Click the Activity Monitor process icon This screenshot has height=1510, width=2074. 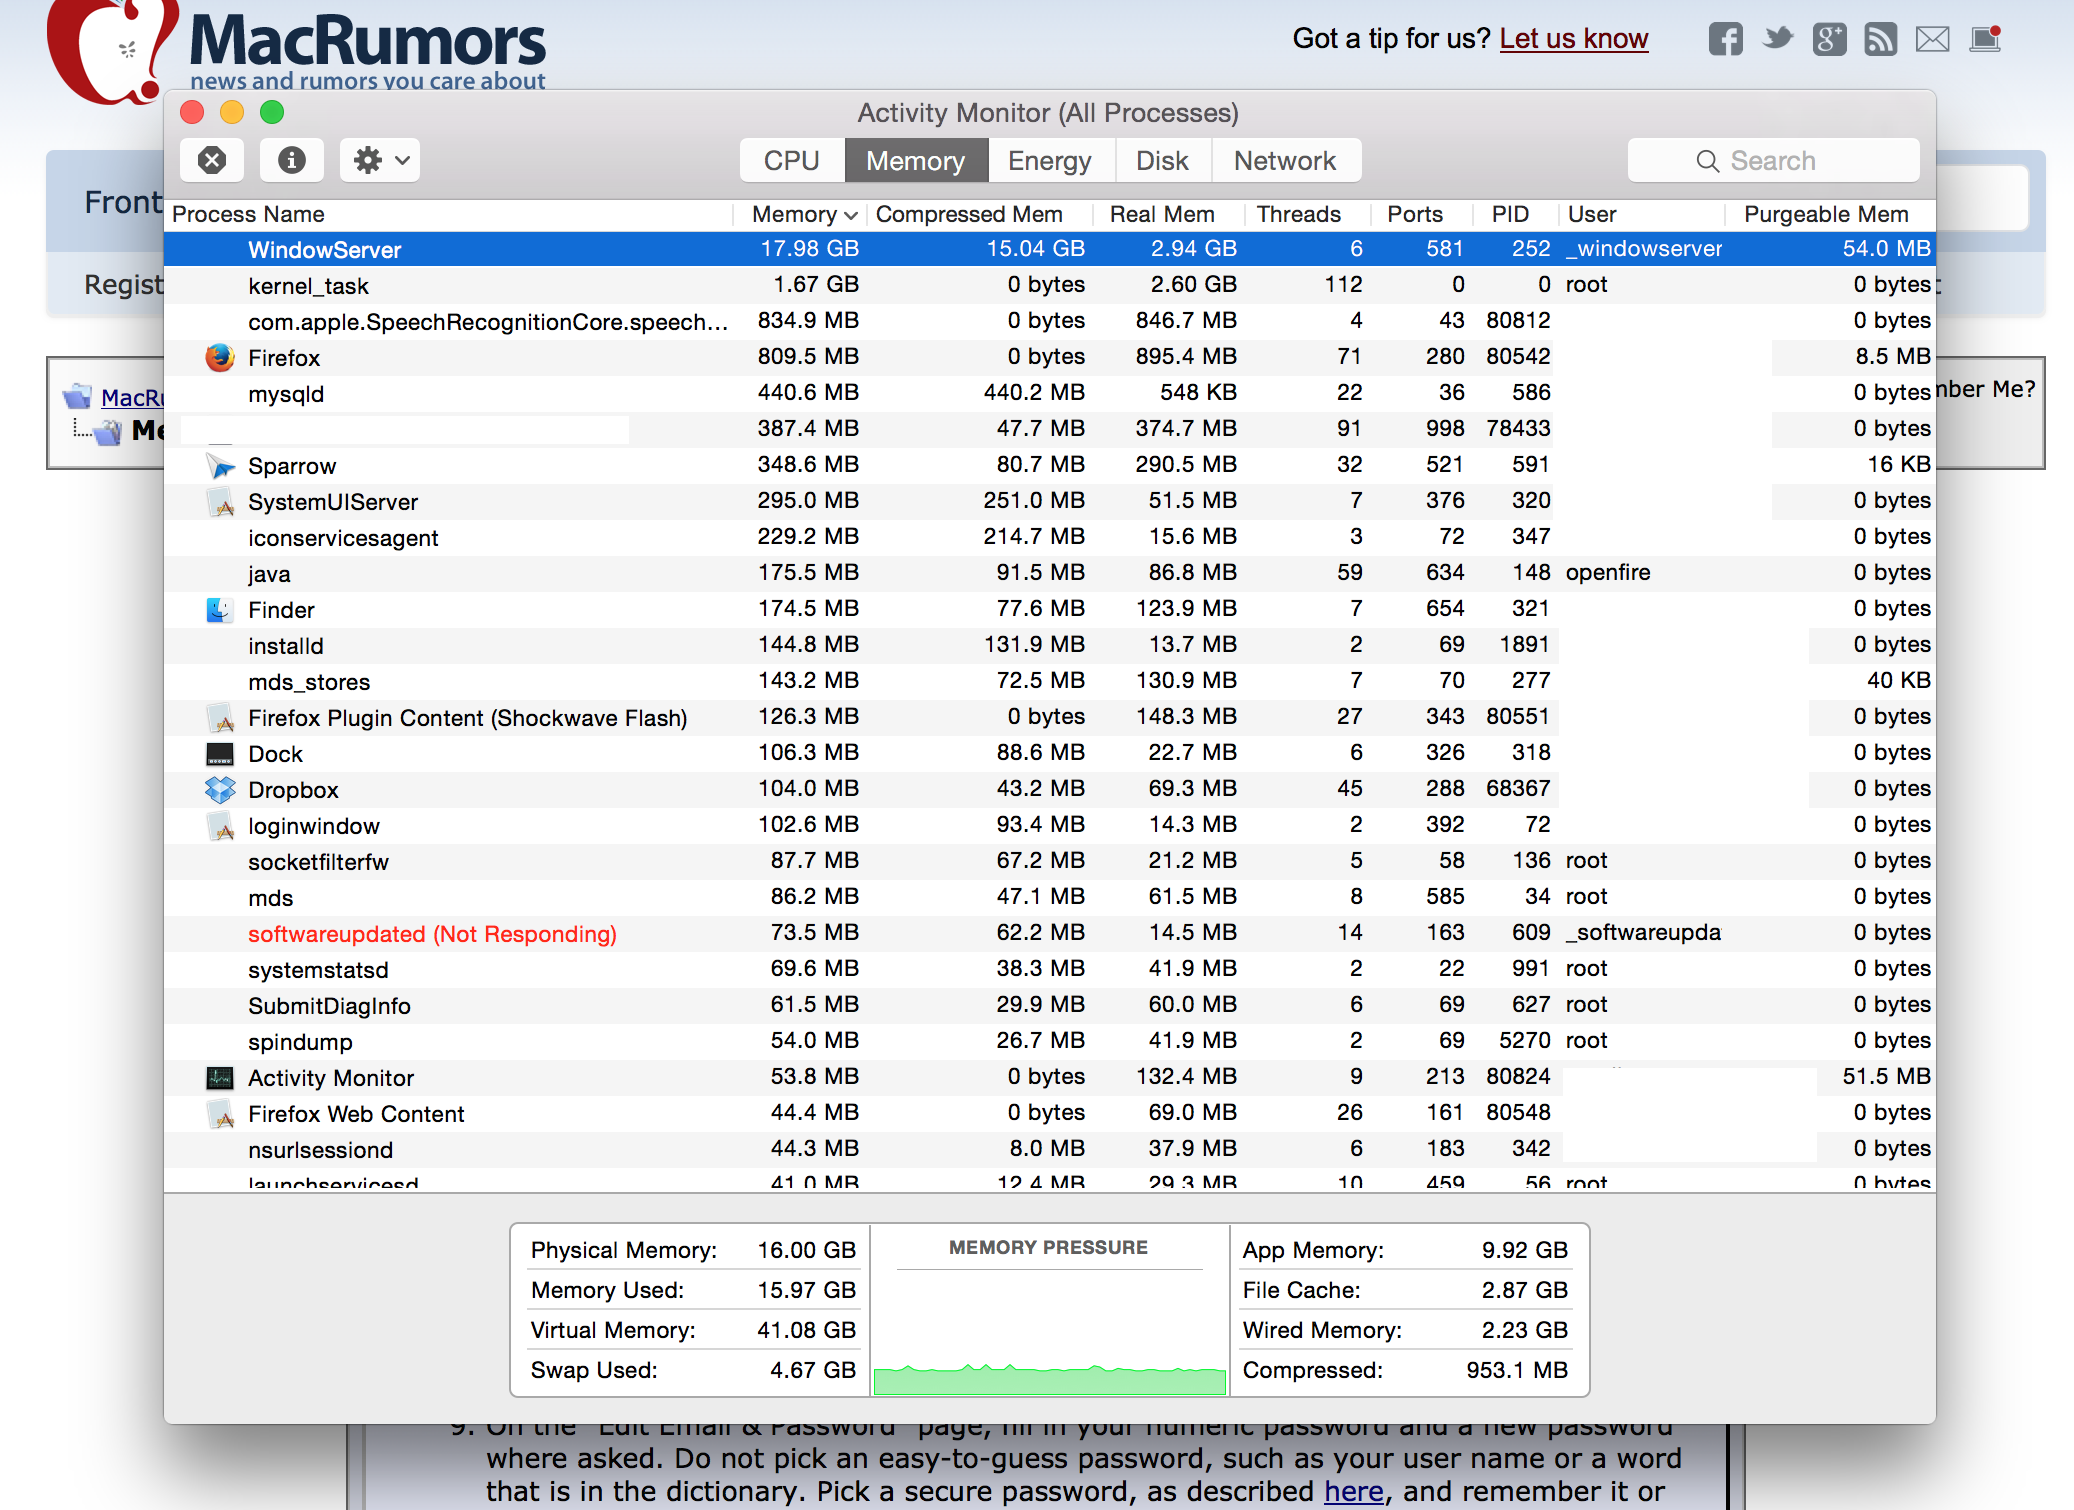point(220,1077)
